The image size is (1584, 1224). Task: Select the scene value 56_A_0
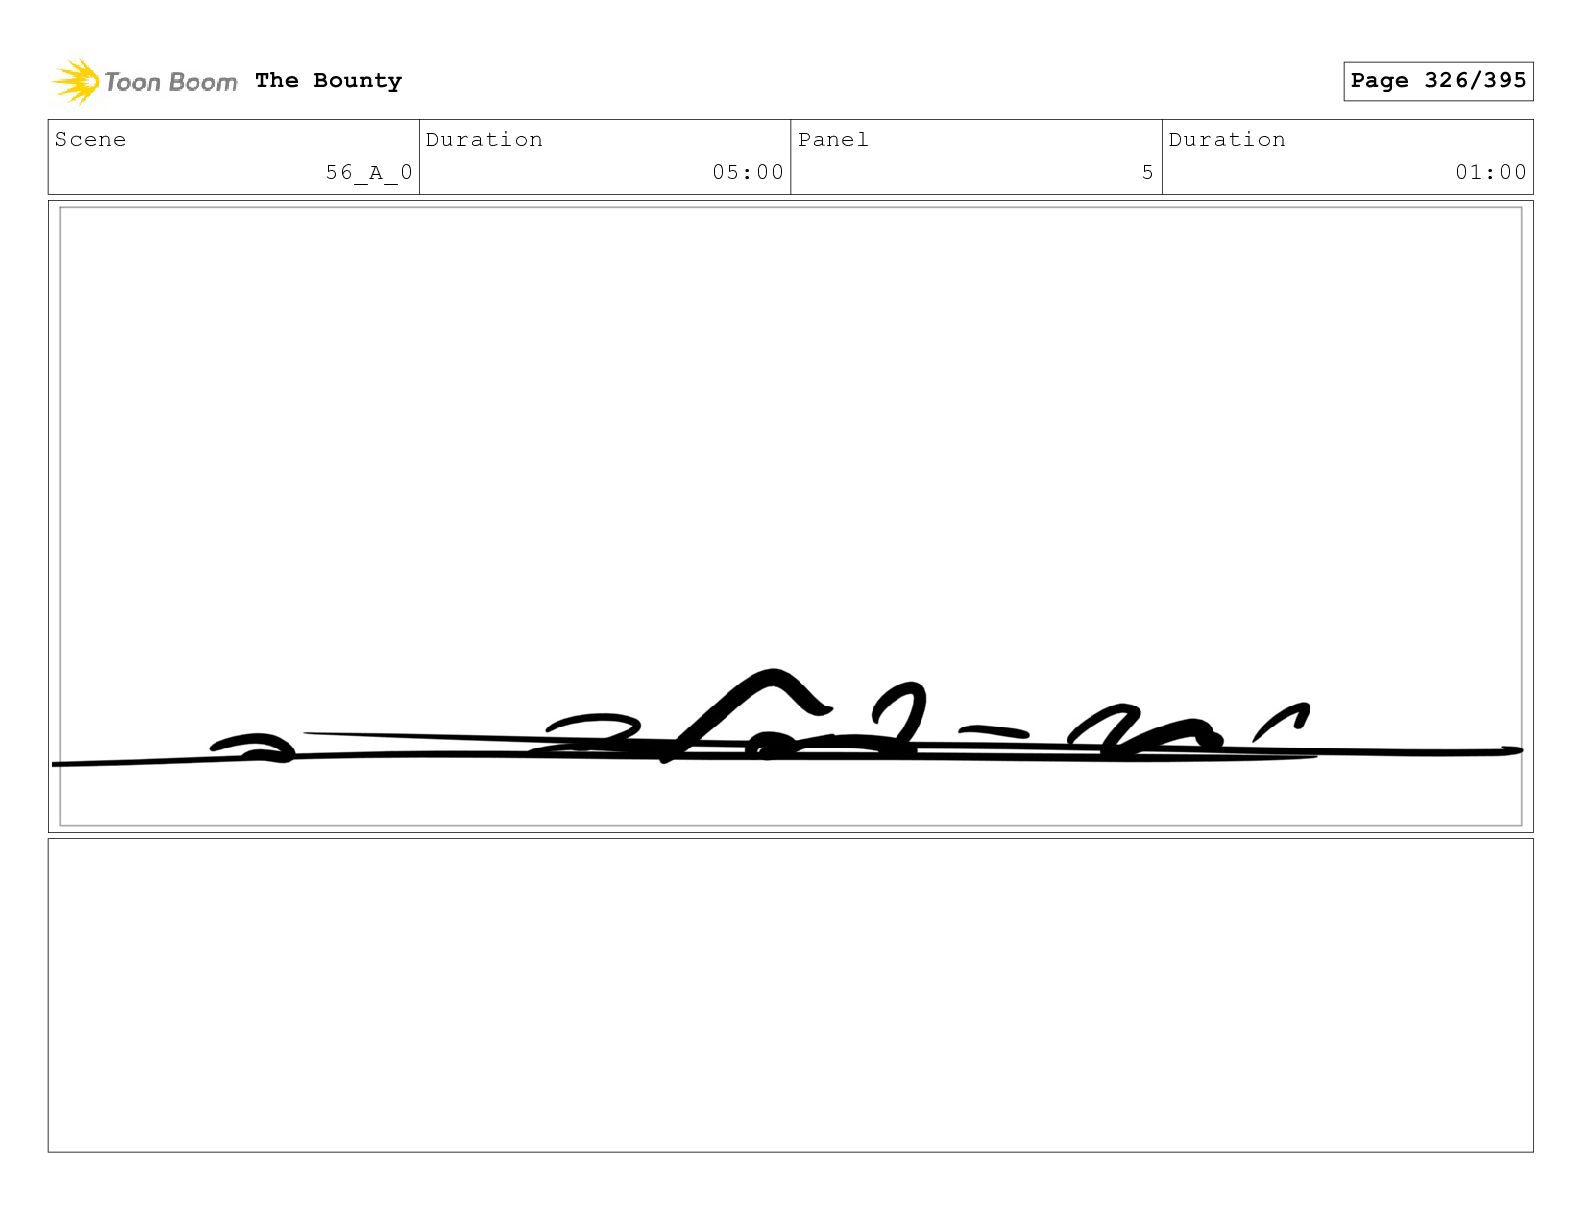(369, 172)
